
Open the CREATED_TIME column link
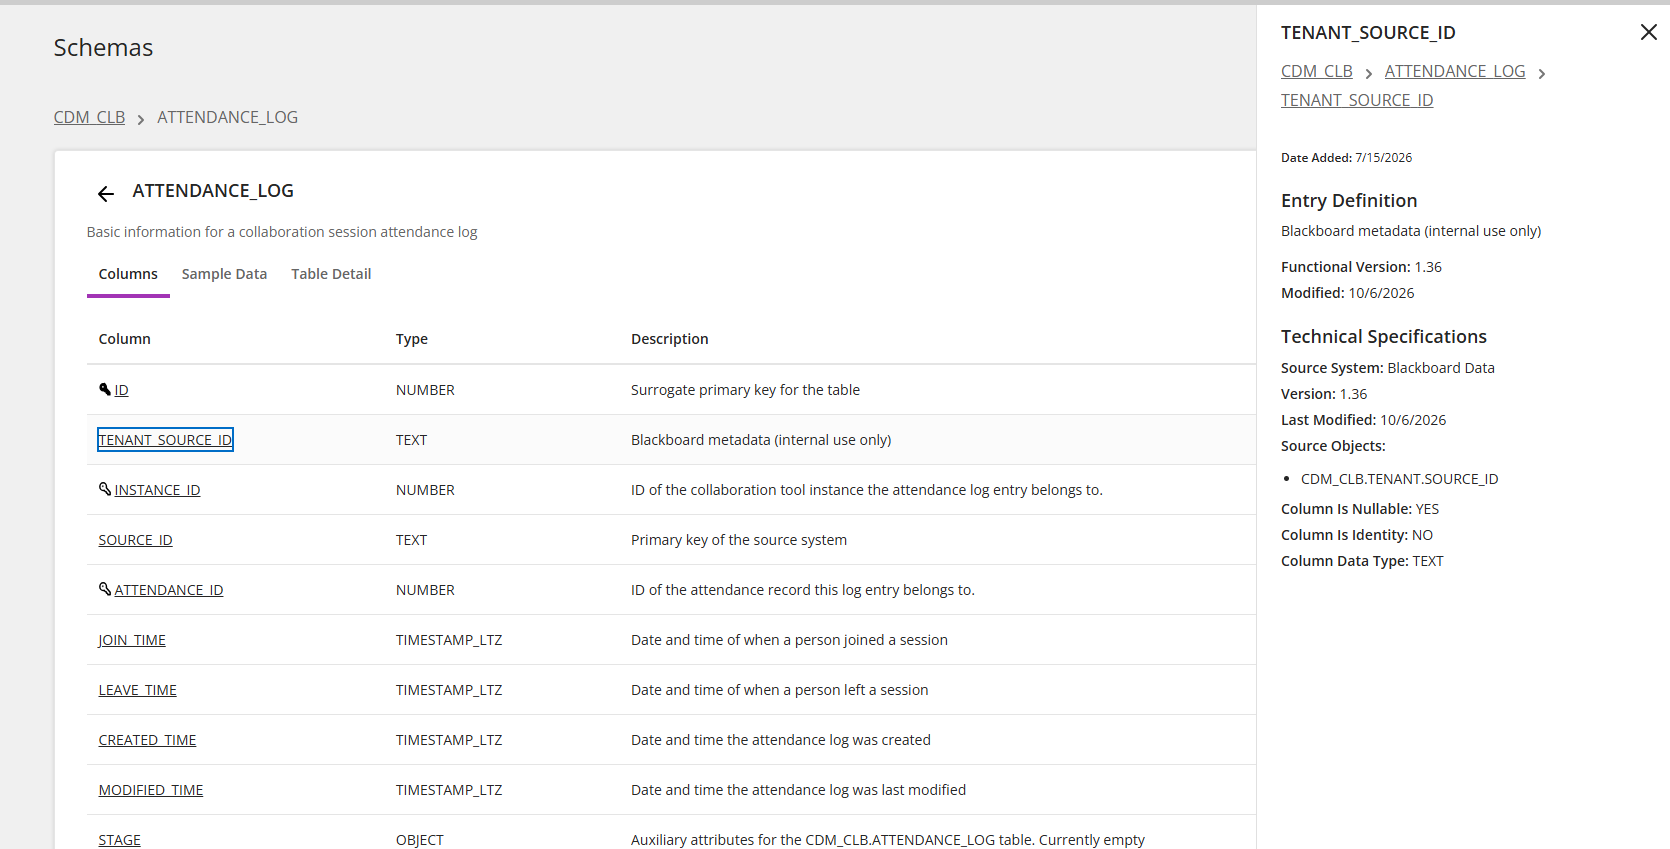pyautogui.click(x=147, y=740)
